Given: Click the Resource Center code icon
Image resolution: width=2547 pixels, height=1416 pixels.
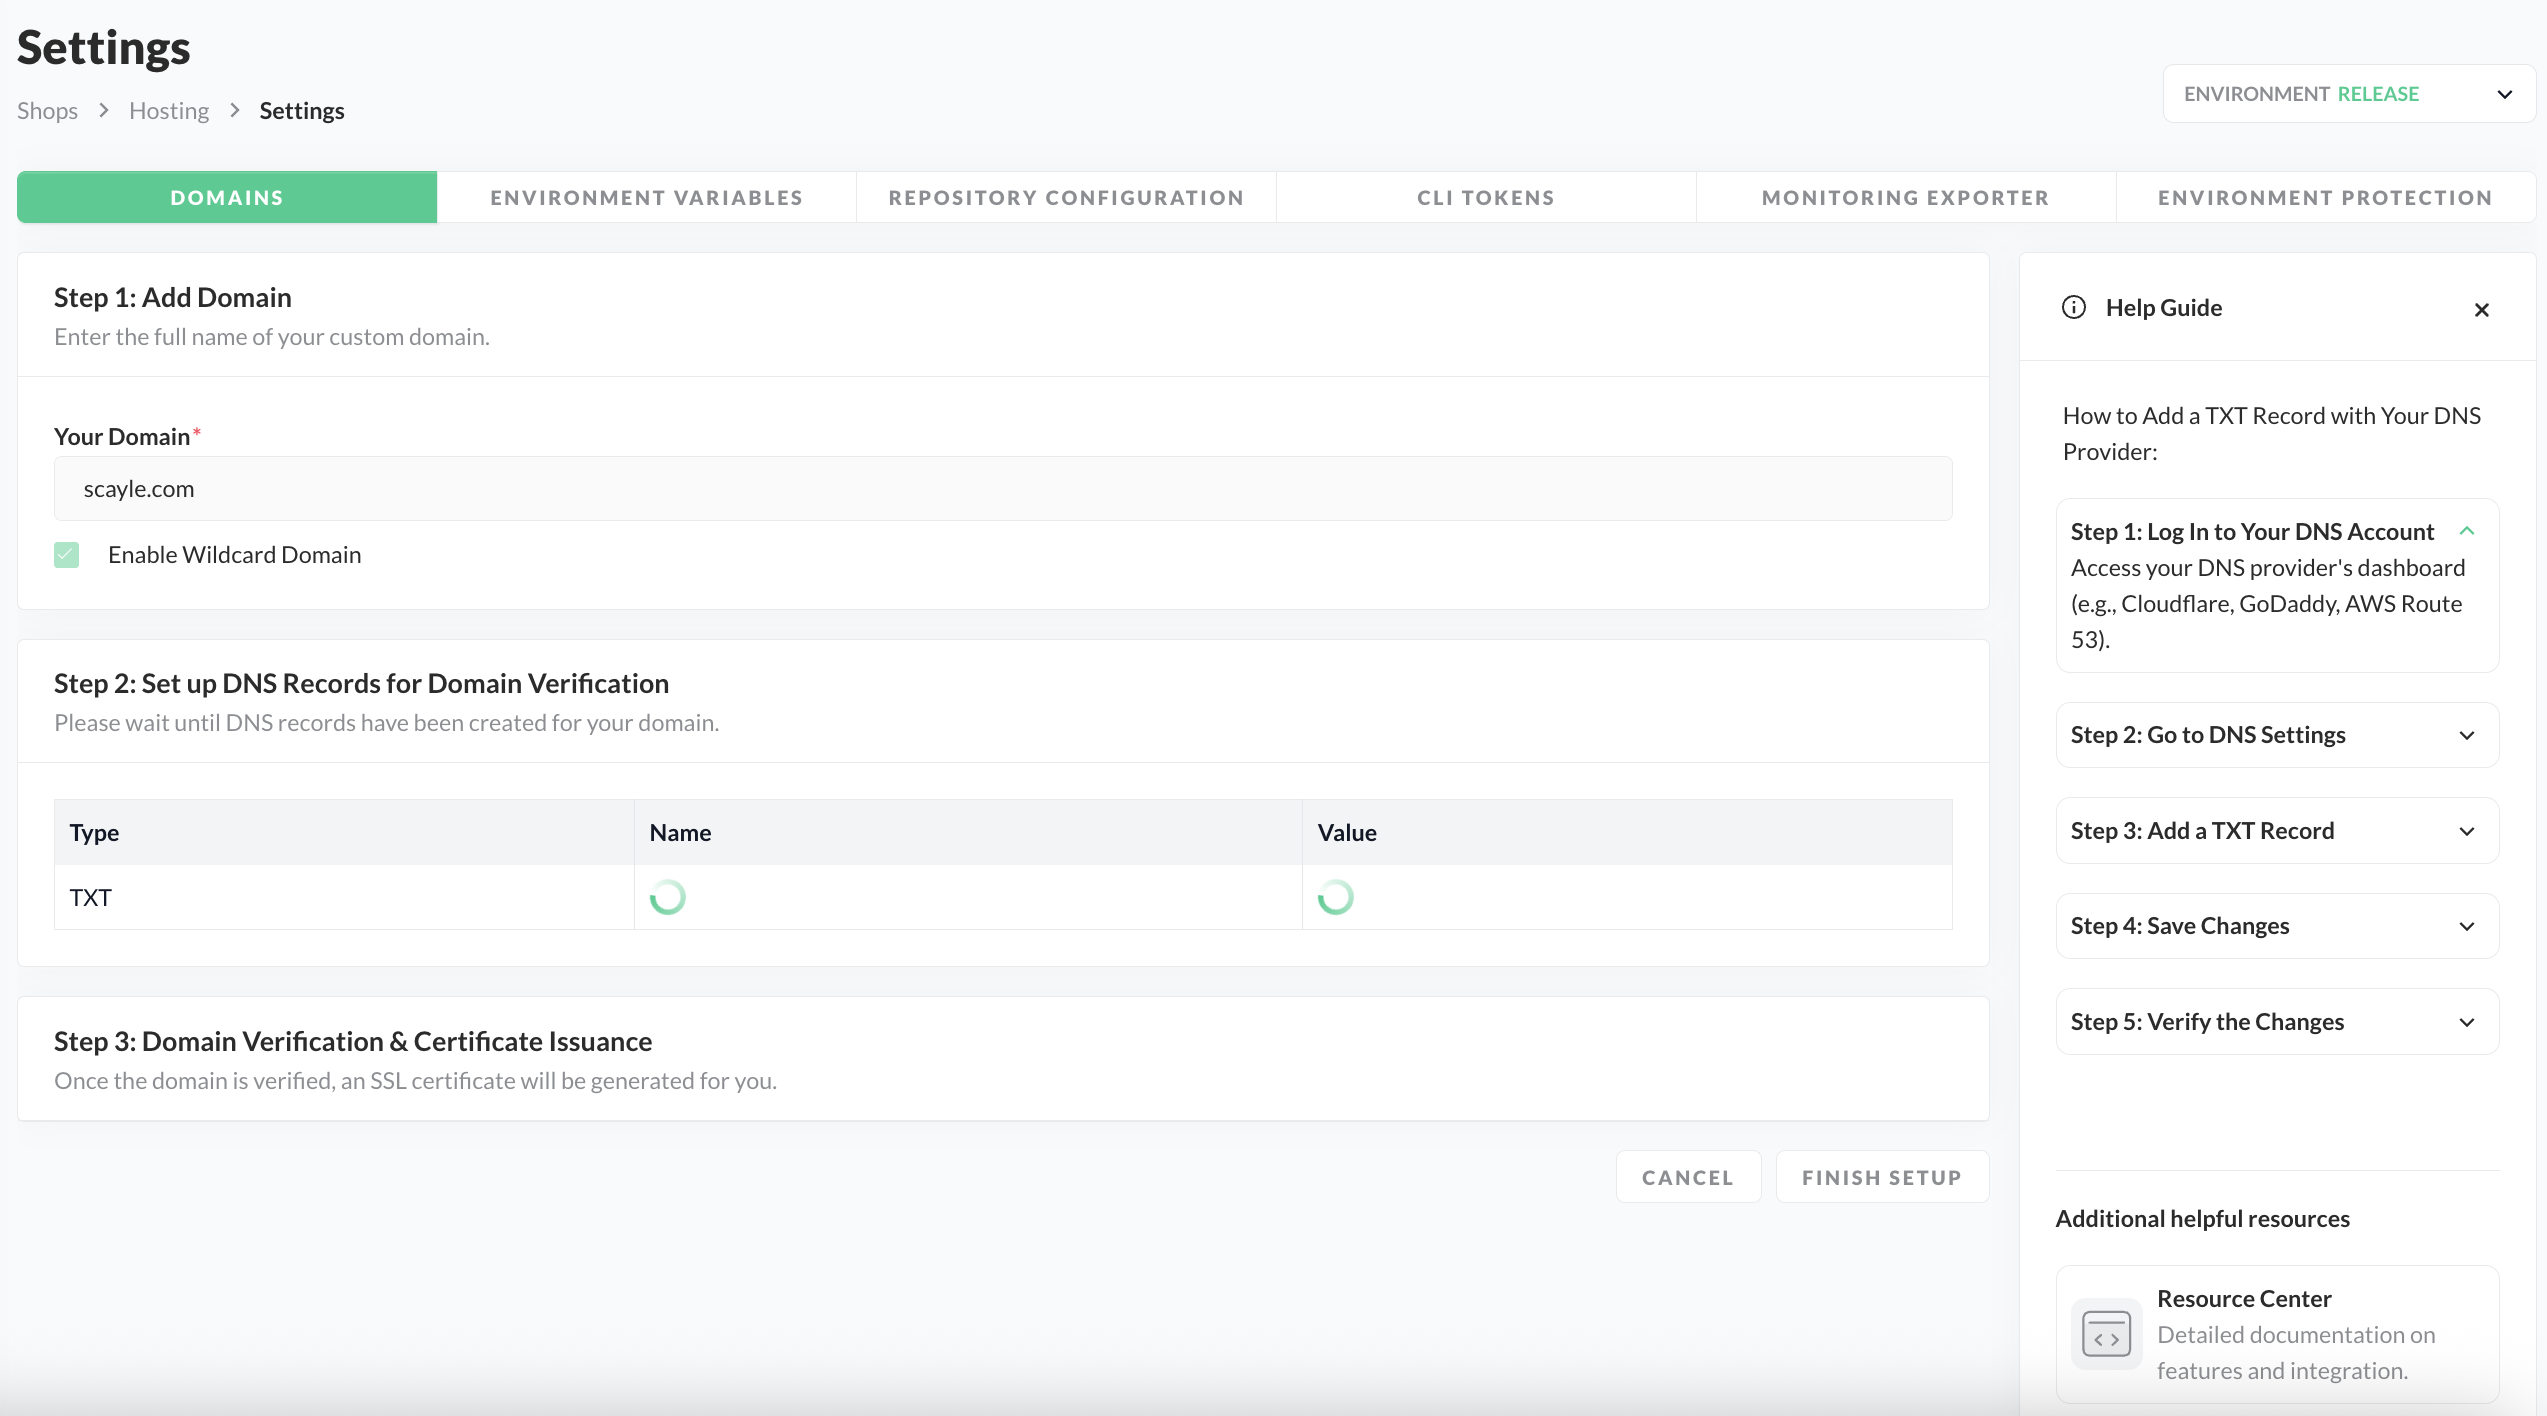Looking at the screenshot, I should (x=2106, y=1334).
